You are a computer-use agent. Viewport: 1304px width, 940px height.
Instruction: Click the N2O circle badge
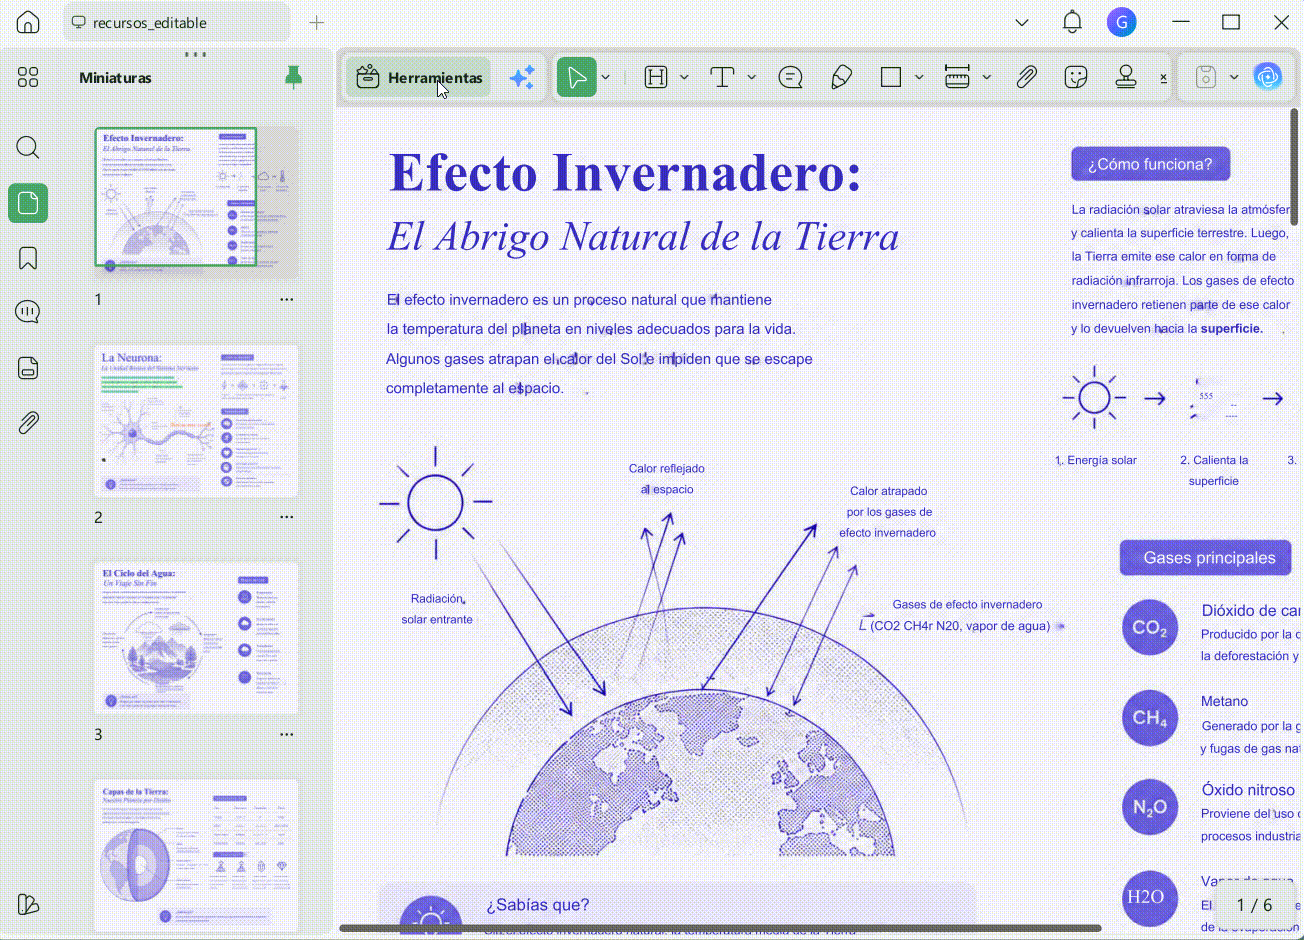tap(1150, 807)
